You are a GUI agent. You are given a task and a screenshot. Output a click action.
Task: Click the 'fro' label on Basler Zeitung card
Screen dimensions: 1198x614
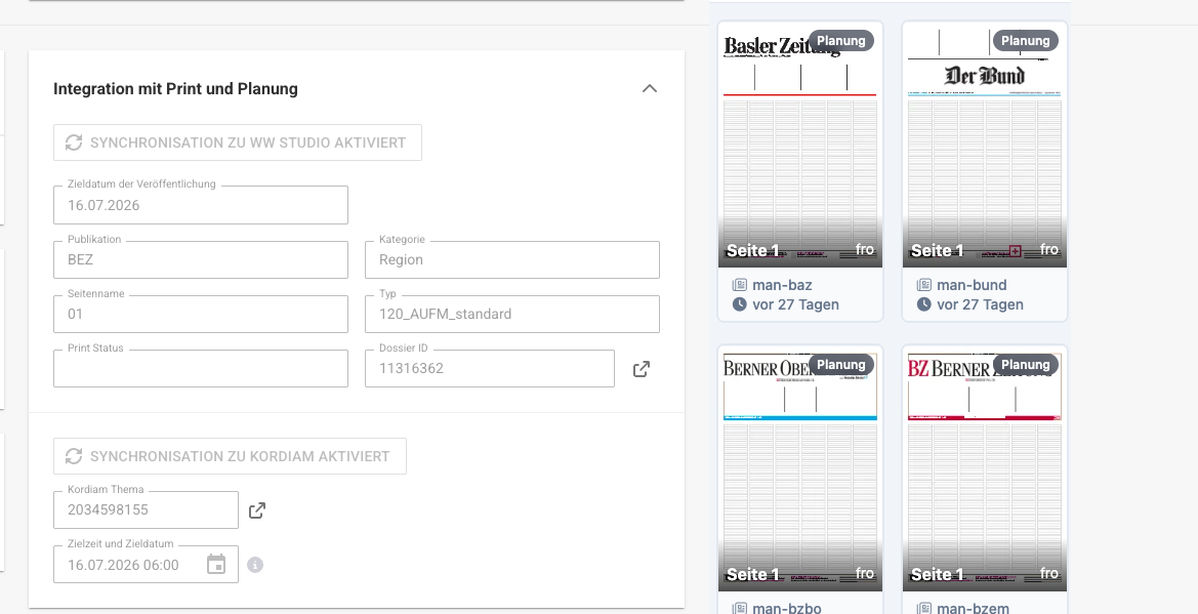(x=865, y=250)
